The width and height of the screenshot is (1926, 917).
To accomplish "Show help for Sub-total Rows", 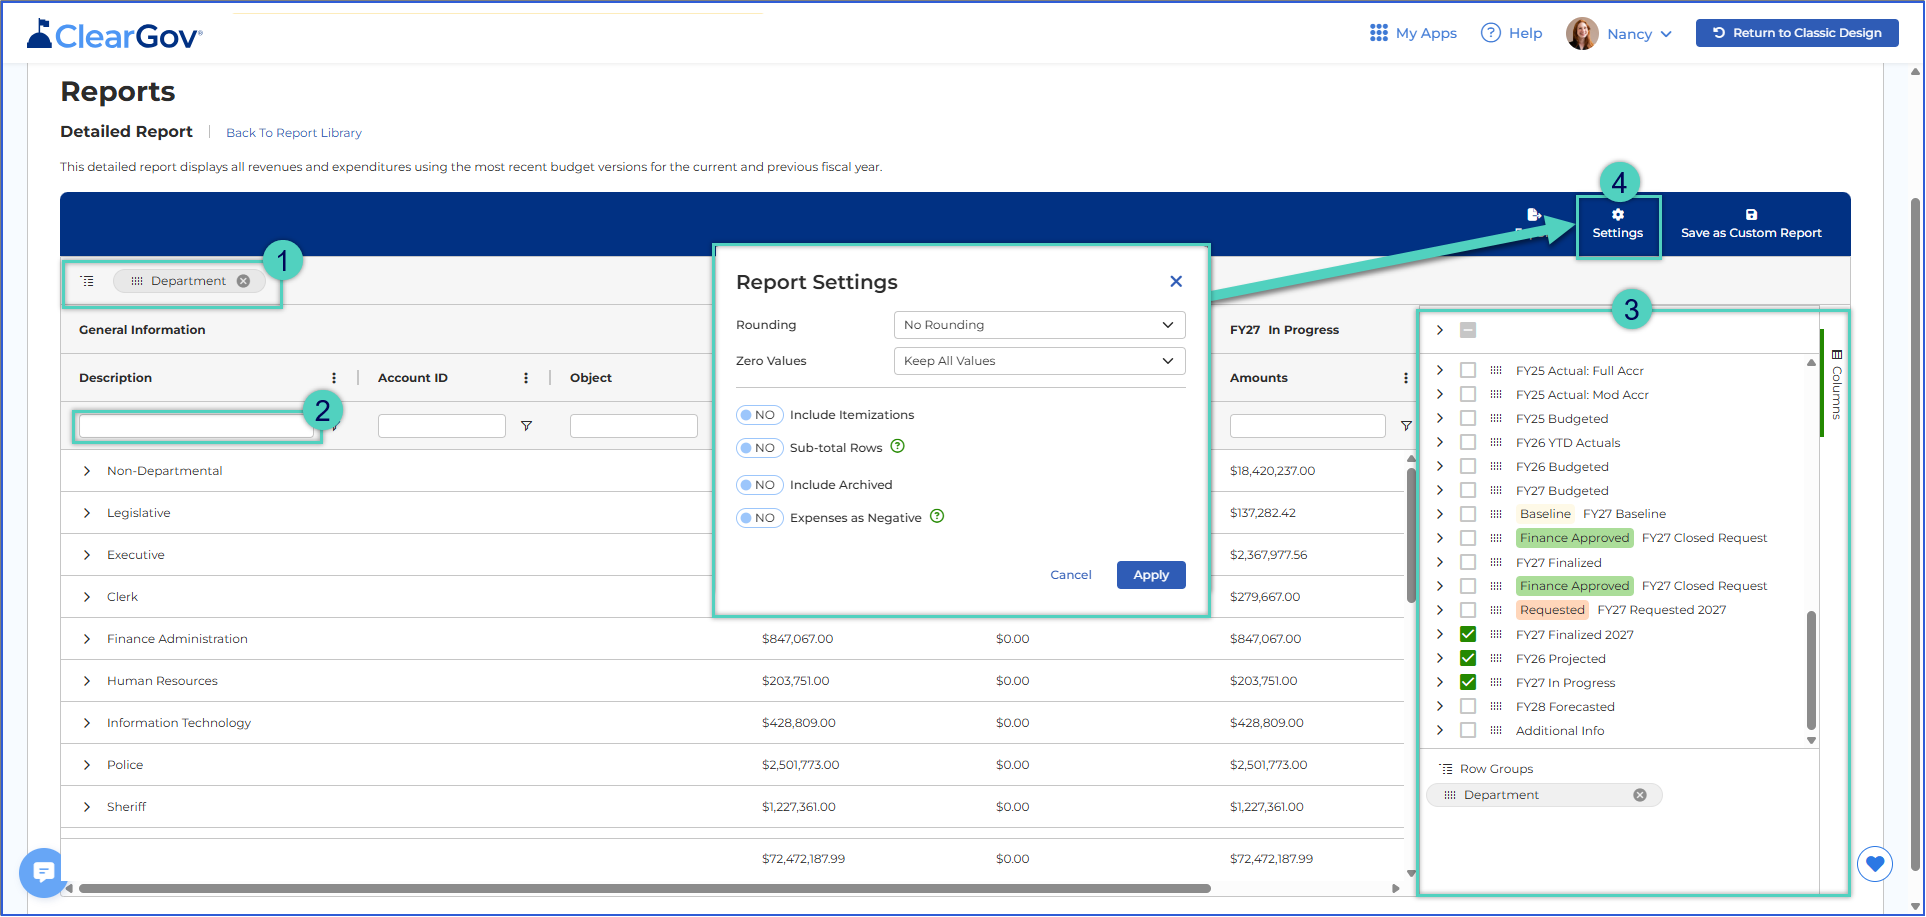I will 897,446.
